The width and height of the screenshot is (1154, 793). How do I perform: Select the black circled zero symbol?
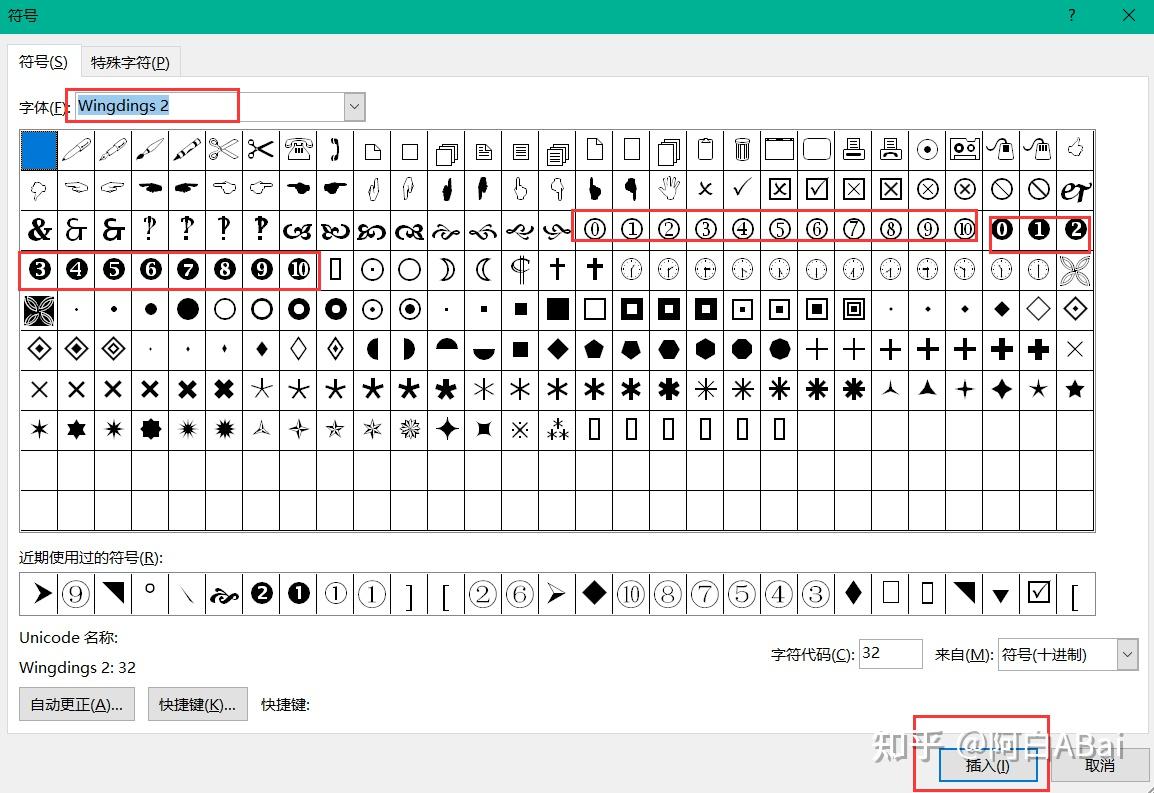click(x=1002, y=230)
